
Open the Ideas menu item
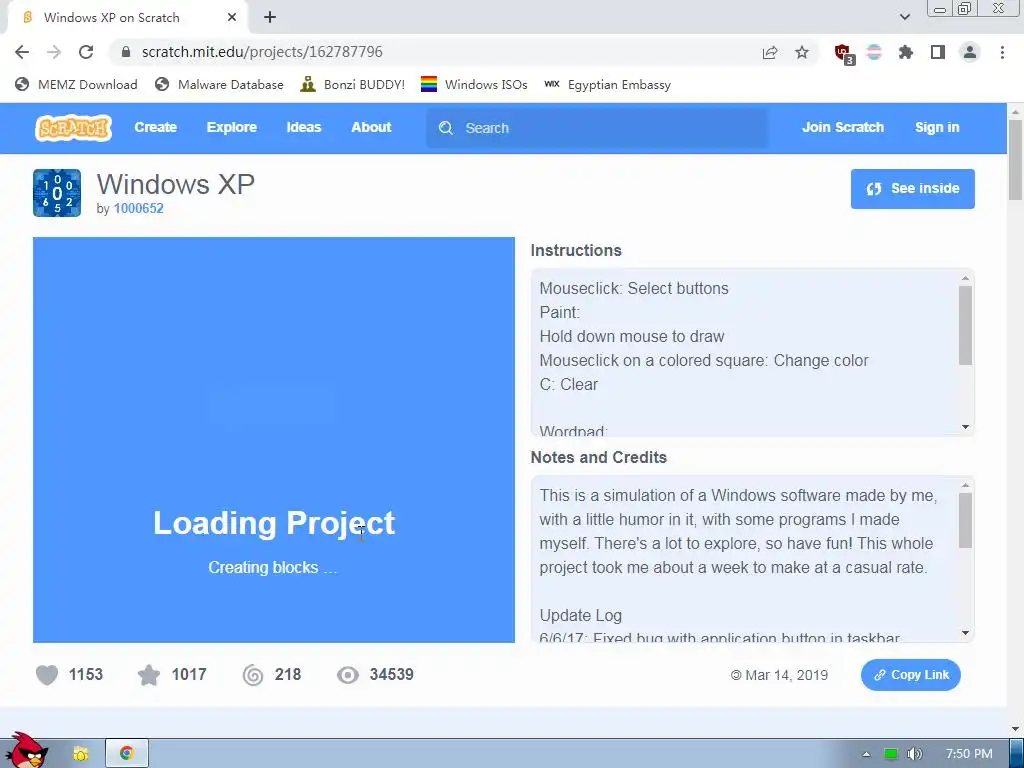(x=304, y=127)
